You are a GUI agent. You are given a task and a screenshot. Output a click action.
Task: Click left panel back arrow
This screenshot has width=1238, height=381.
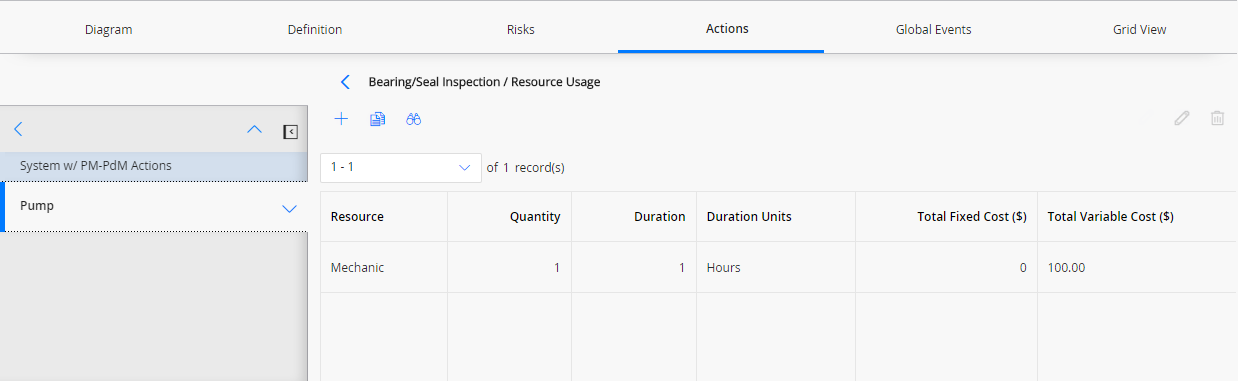pyautogui.click(x=18, y=129)
